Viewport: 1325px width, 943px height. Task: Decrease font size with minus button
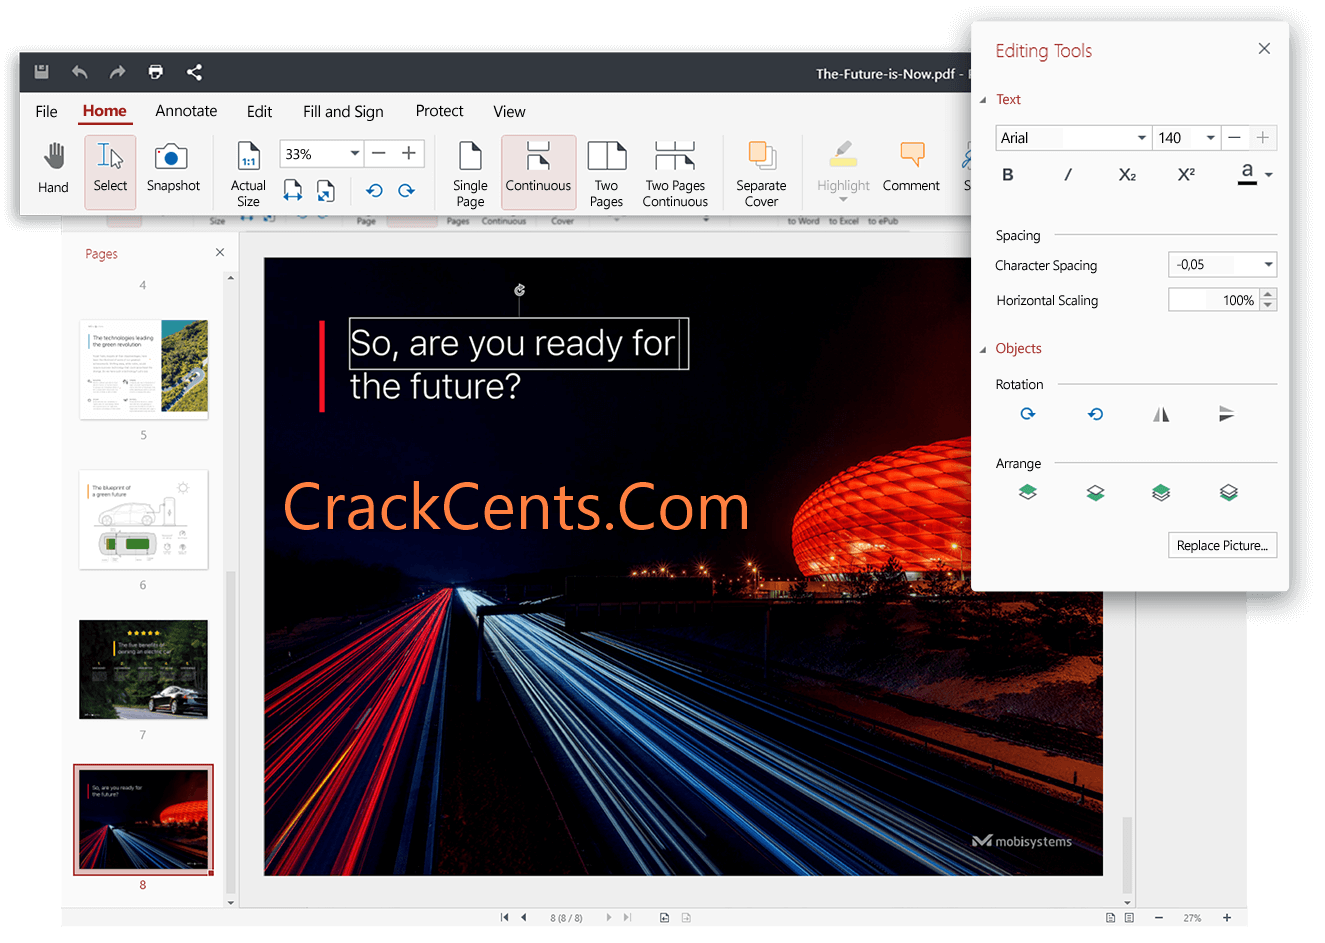pos(1235,138)
